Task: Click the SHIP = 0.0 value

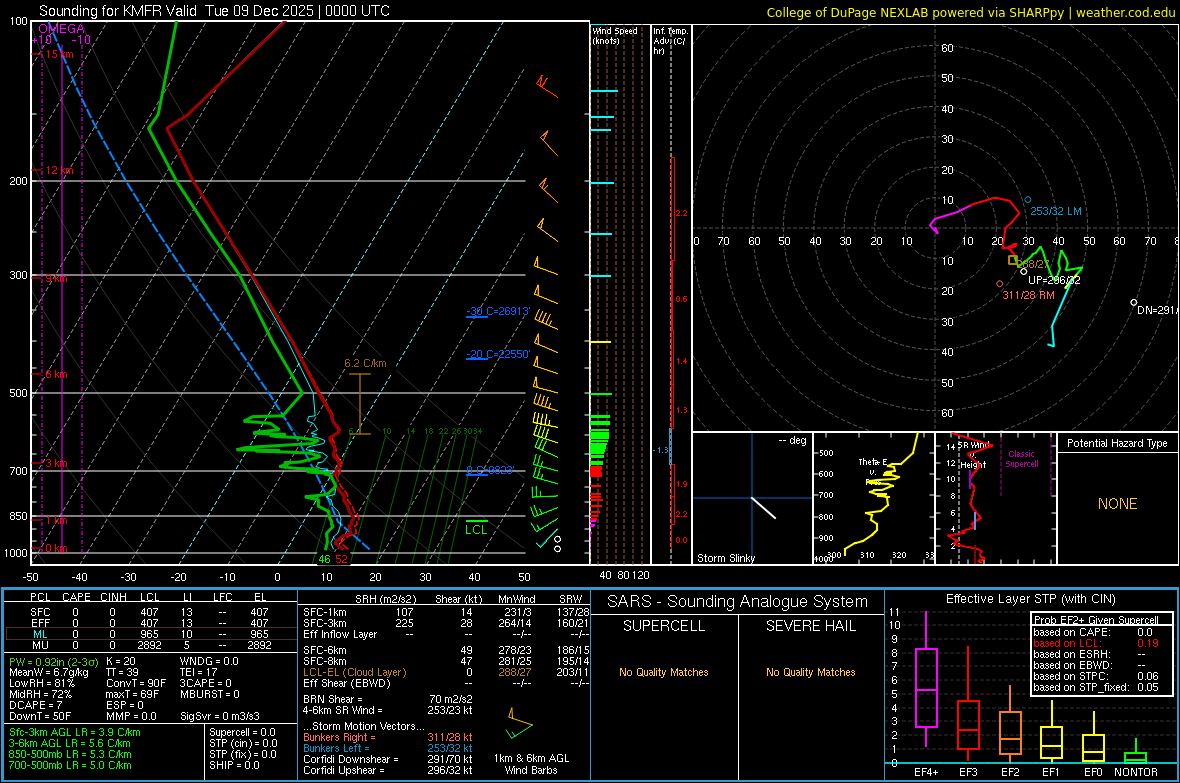Action: pyautogui.click(x=234, y=765)
